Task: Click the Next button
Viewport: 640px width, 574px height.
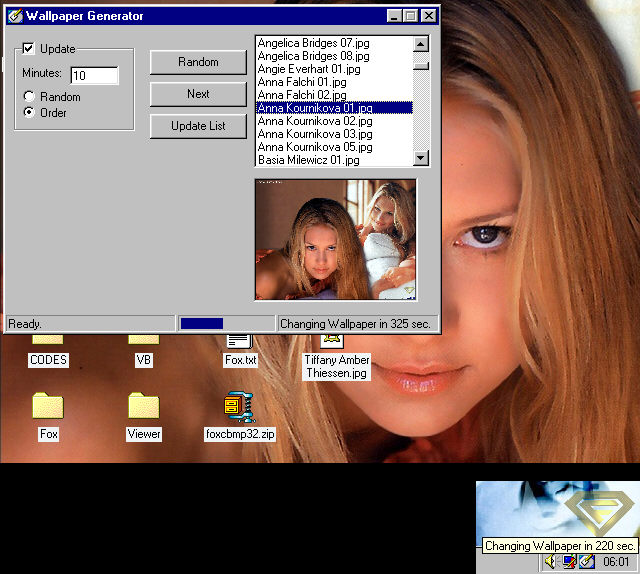Action: [x=198, y=94]
